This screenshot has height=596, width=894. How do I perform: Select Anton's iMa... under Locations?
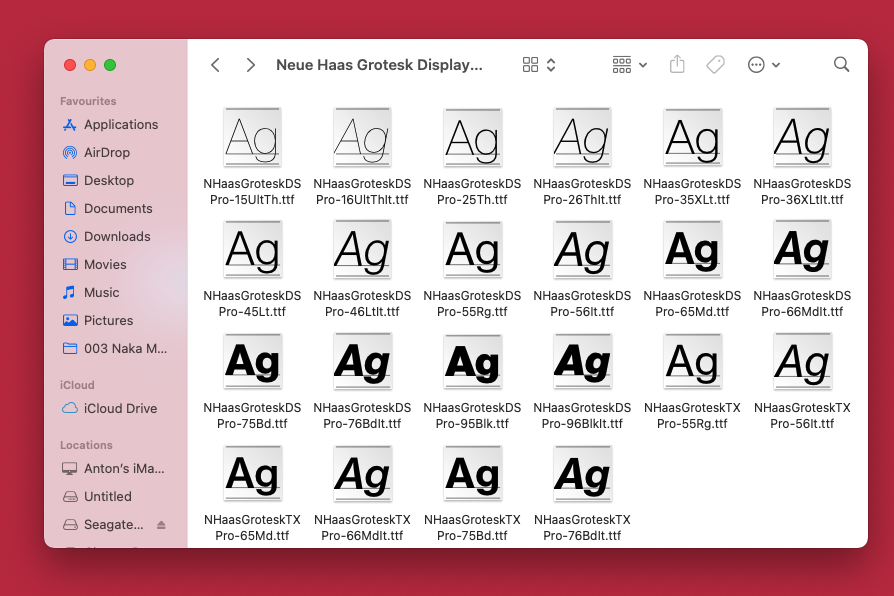(113, 468)
